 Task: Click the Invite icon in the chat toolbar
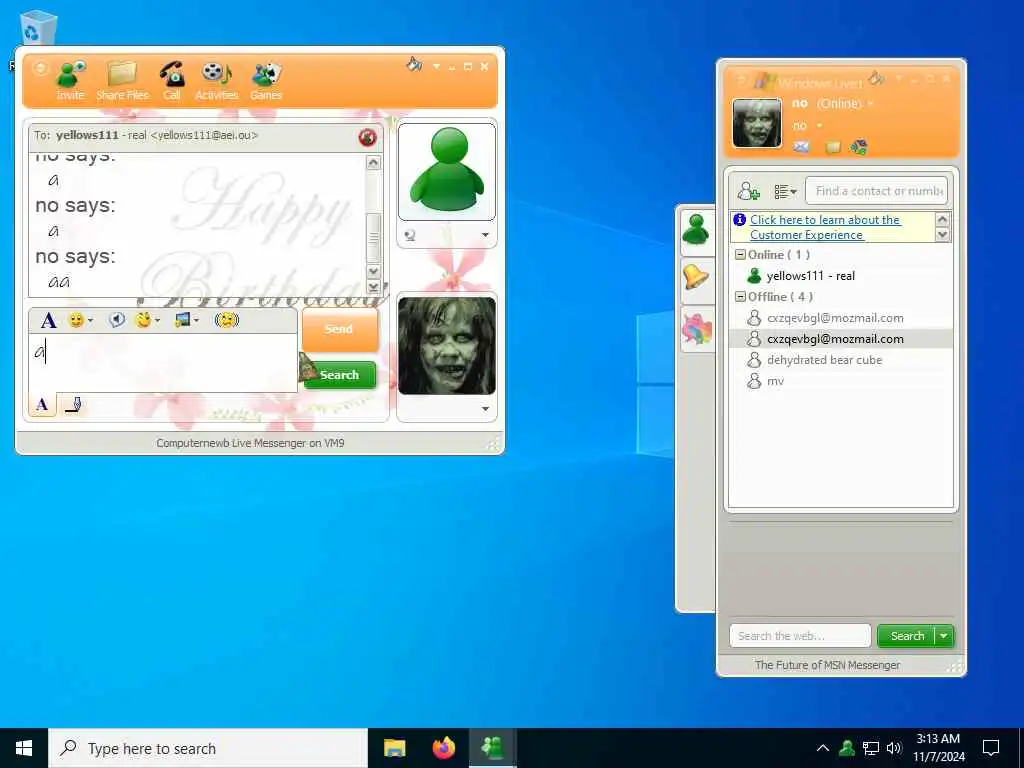(70, 75)
